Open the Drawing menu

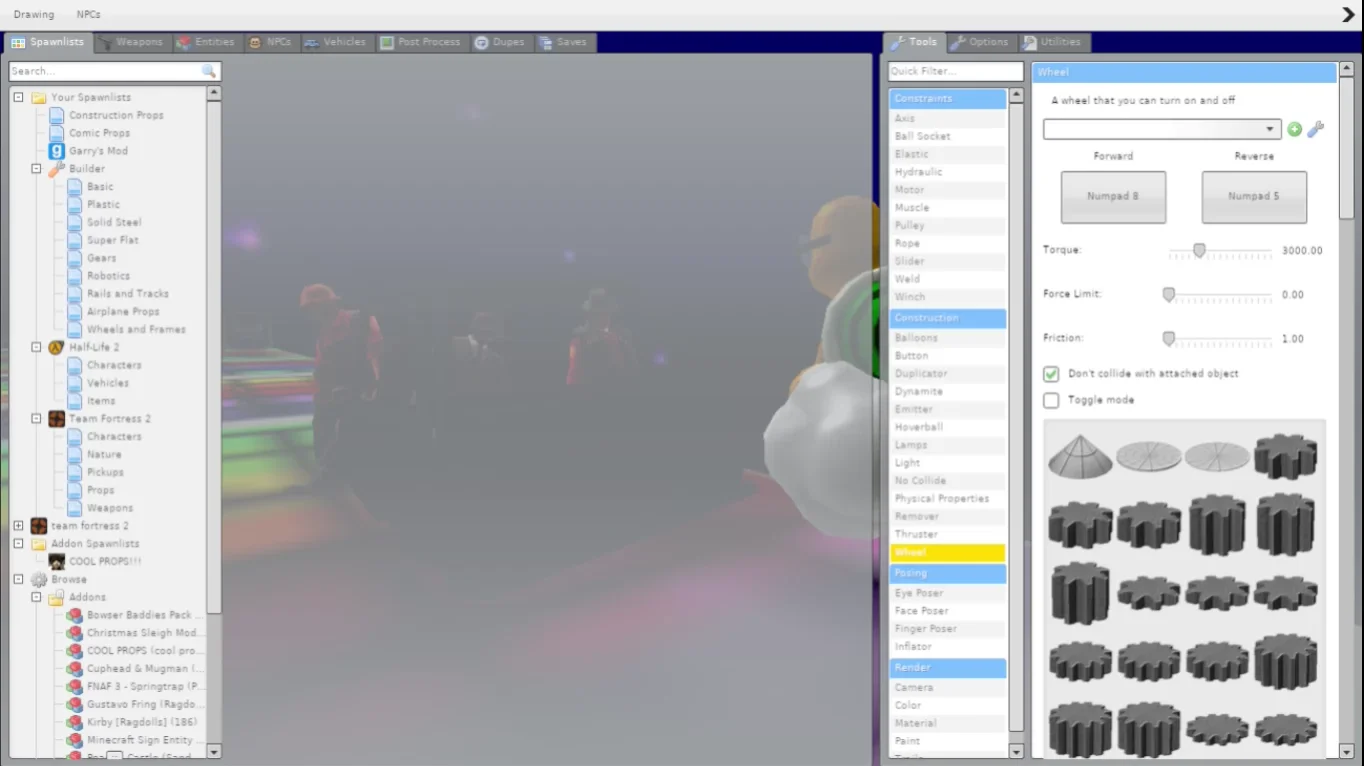pyautogui.click(x=34, y=15)
